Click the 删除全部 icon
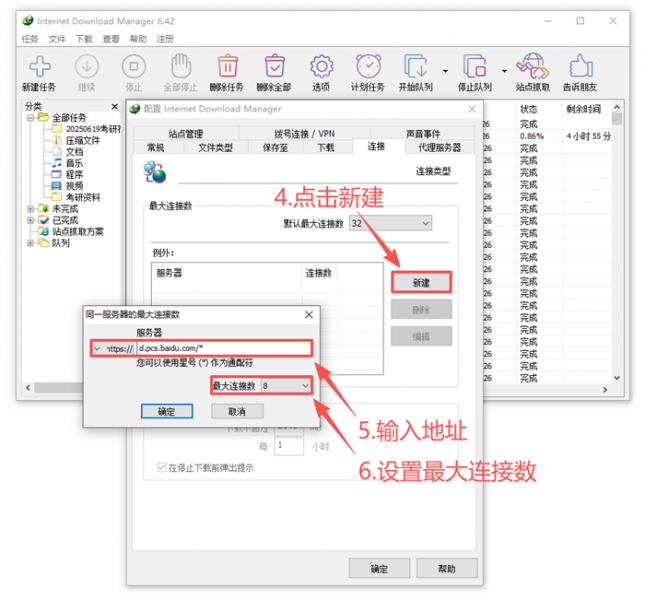Screen dimensions: 645x600 click(275, 66)
